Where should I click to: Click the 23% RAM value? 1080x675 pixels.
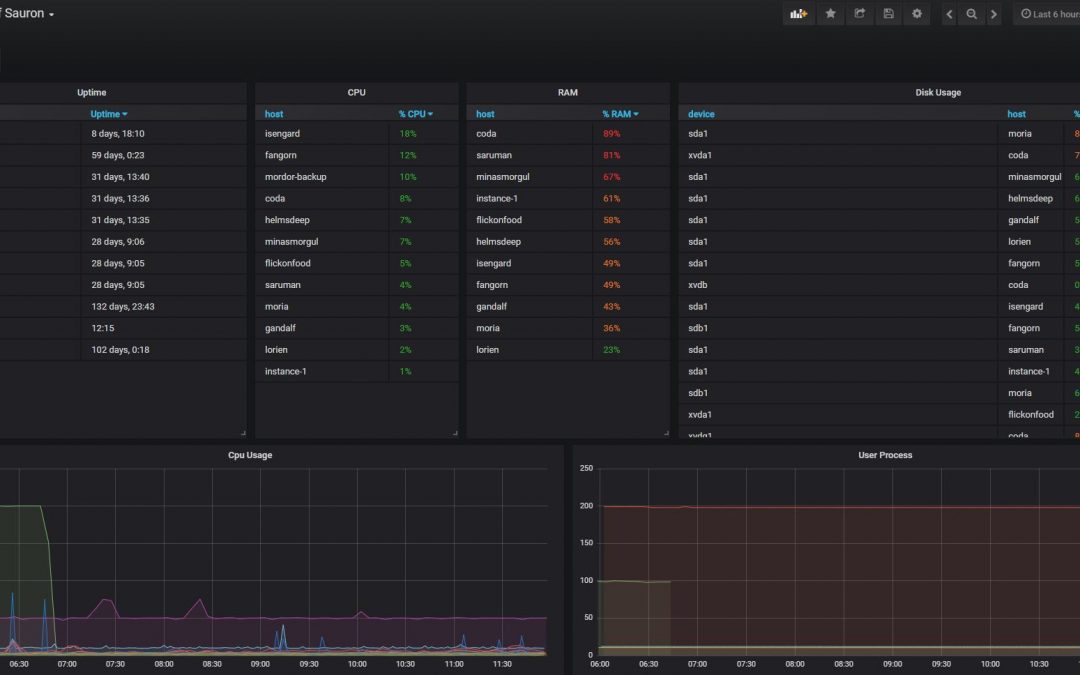612,350
